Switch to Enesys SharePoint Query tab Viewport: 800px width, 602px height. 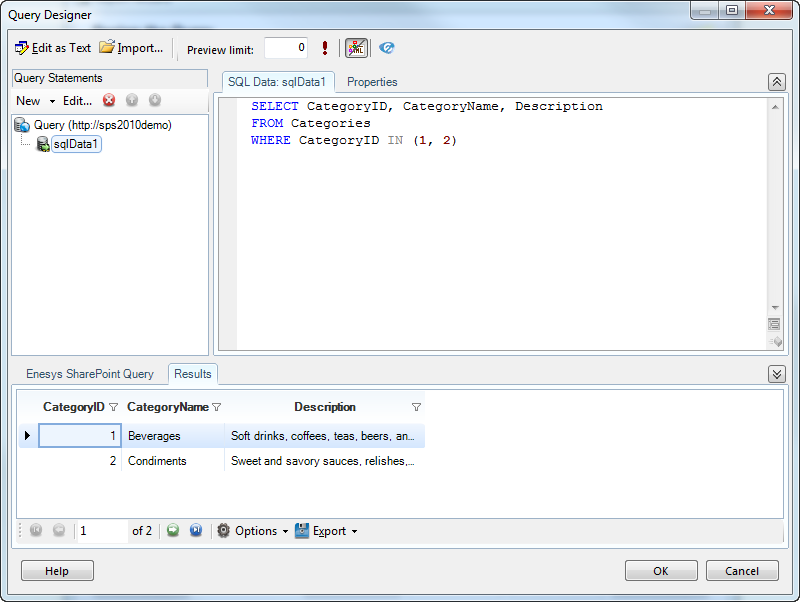(x=90, y=374)
